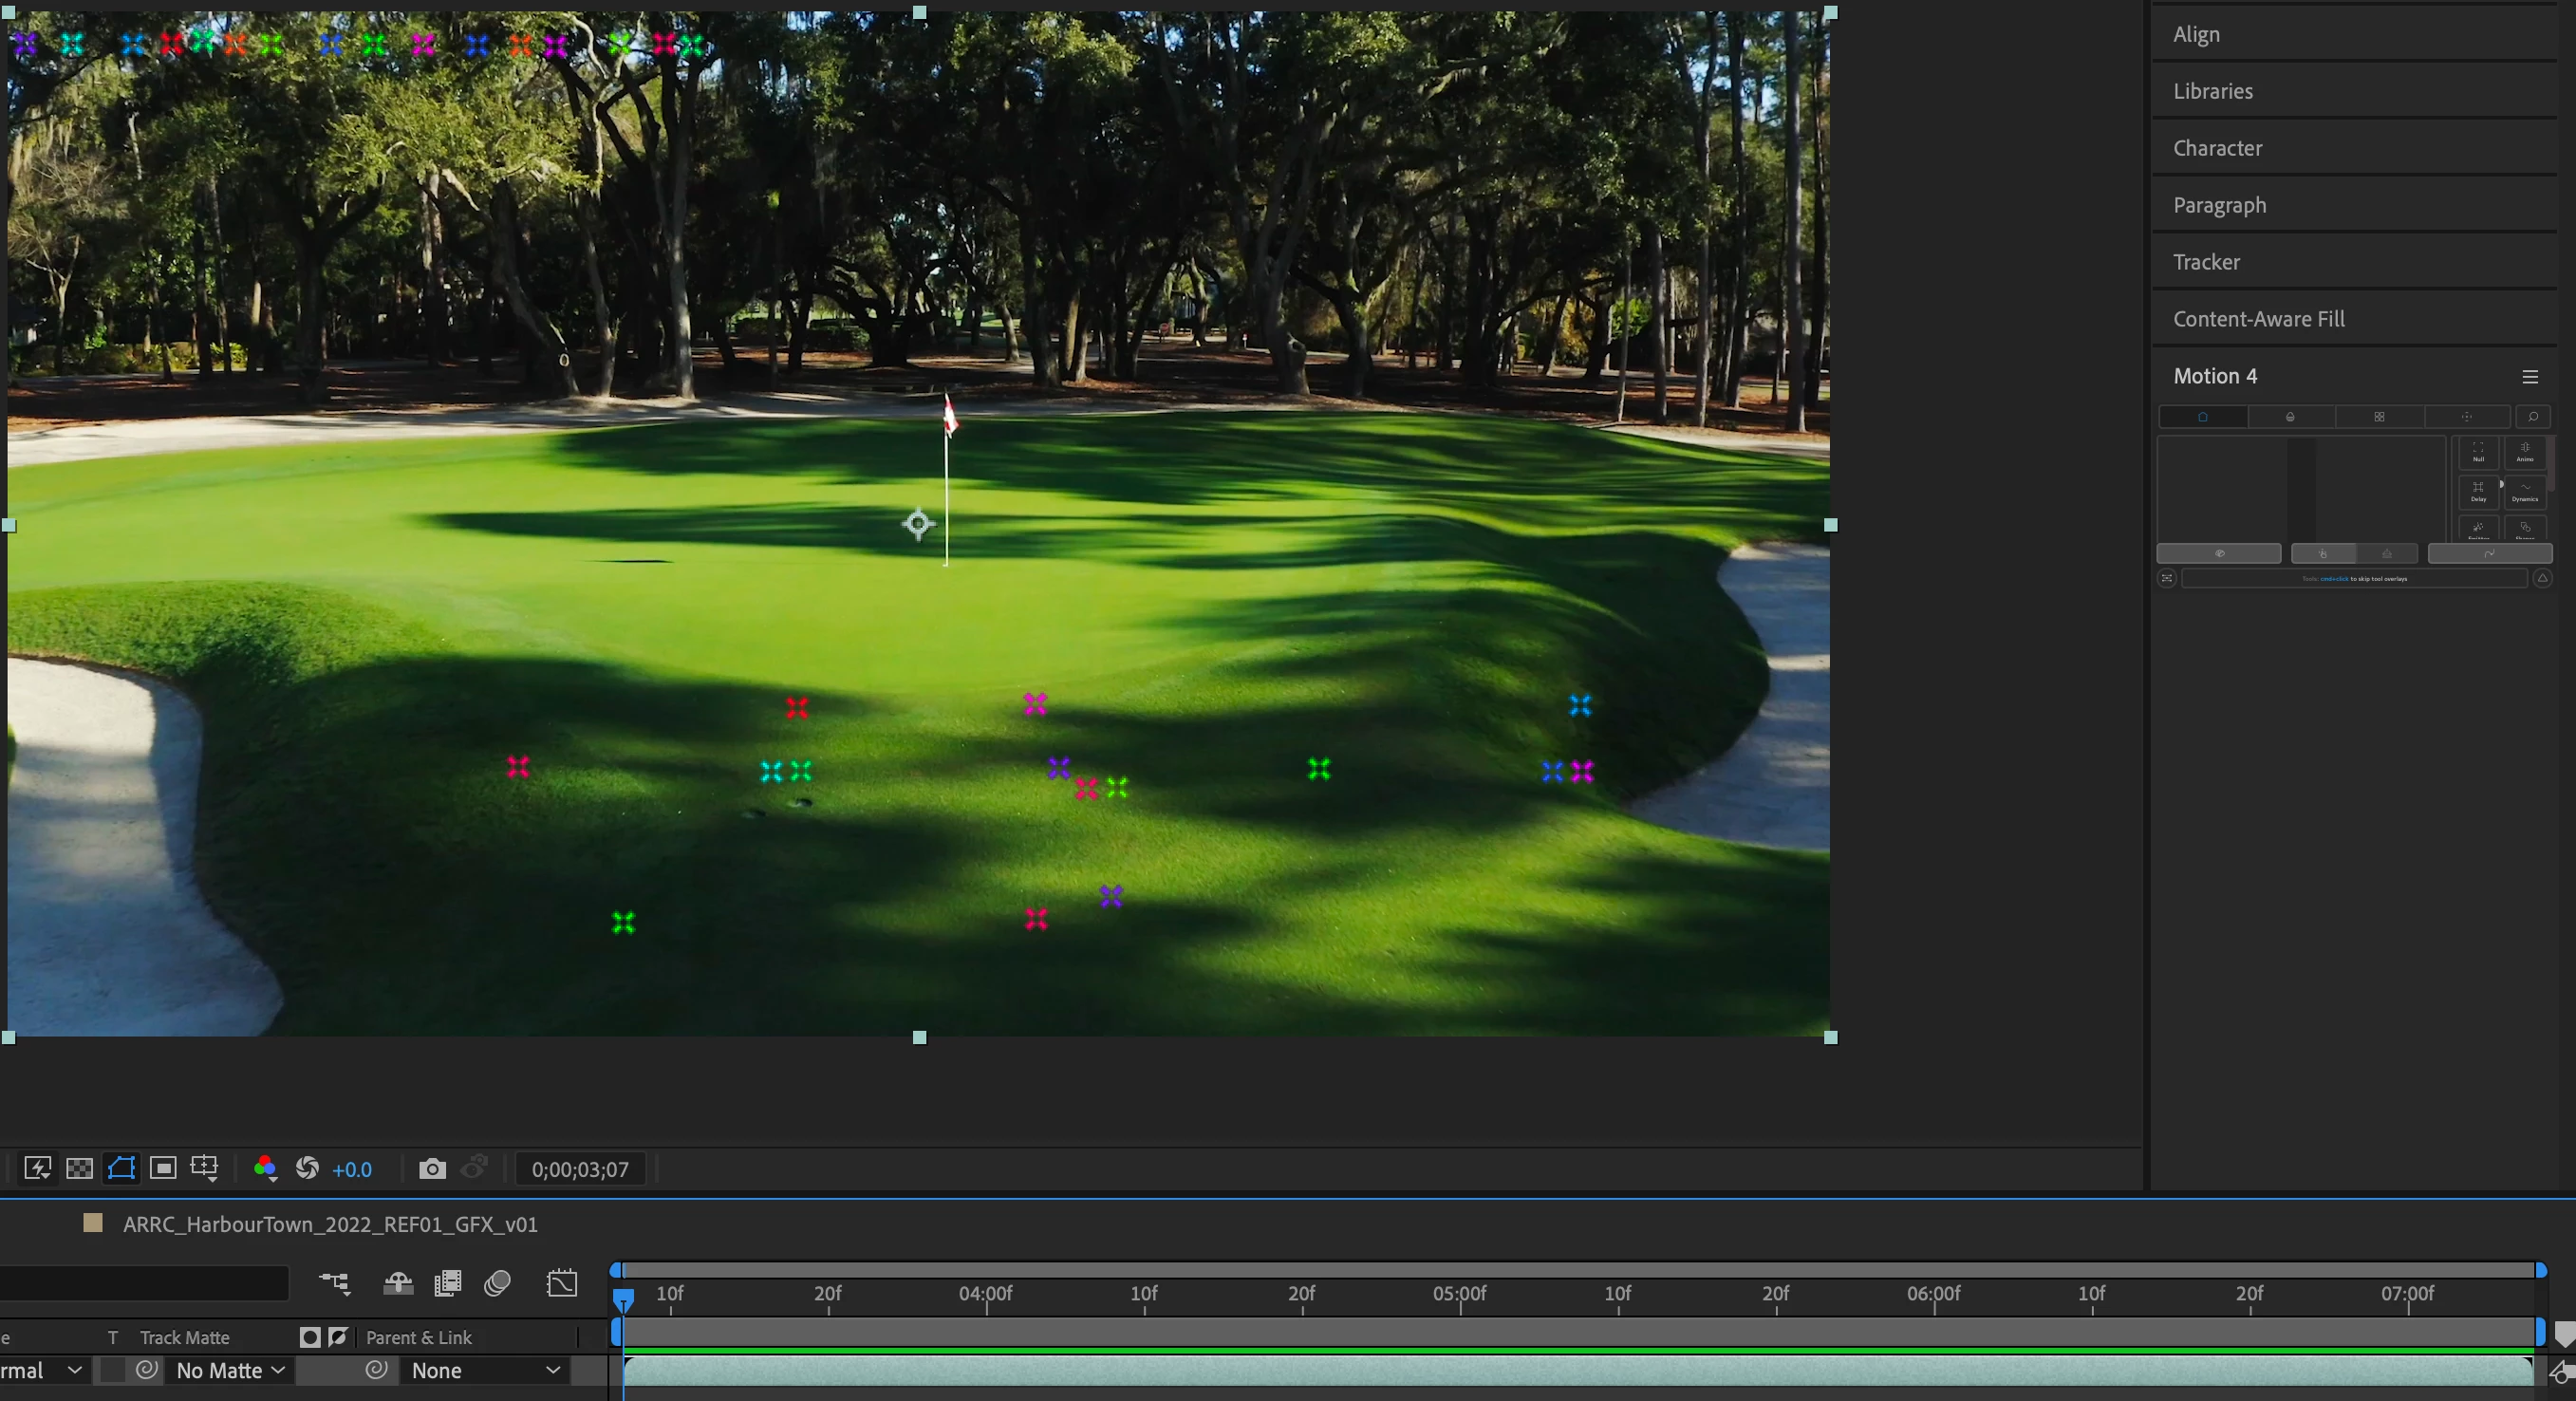Screen dimensions: 2576x1401
Task: Toggle Mask and Shape Path Visibility
Action: pyautogui.click(x=121, y=1169)
